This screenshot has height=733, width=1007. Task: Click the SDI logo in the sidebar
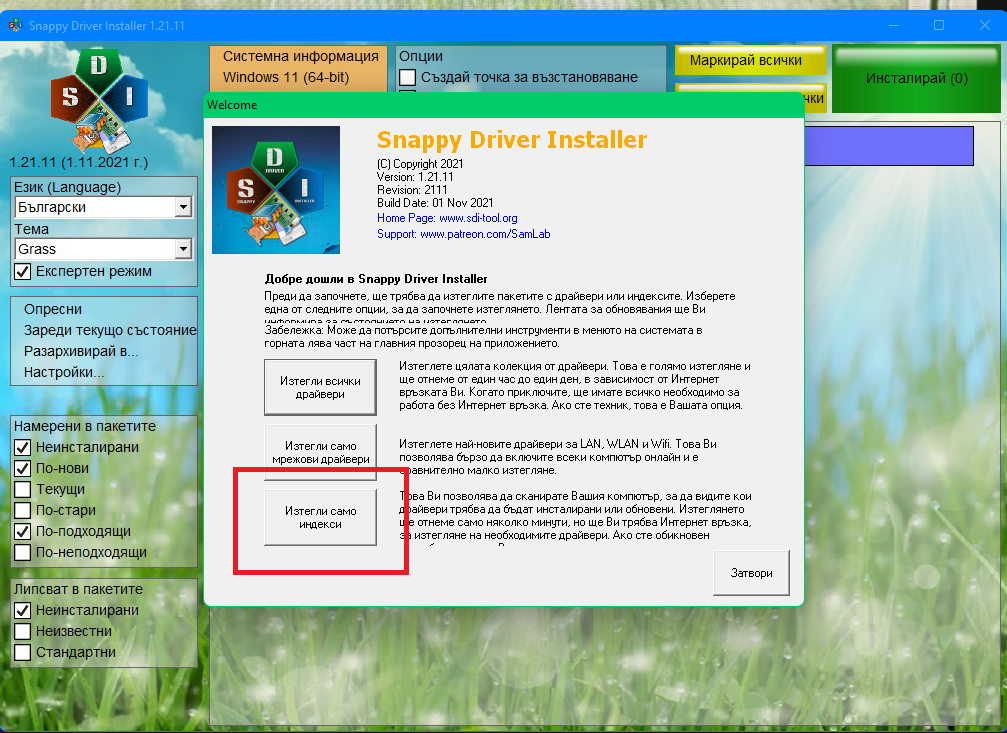point(100,100)
